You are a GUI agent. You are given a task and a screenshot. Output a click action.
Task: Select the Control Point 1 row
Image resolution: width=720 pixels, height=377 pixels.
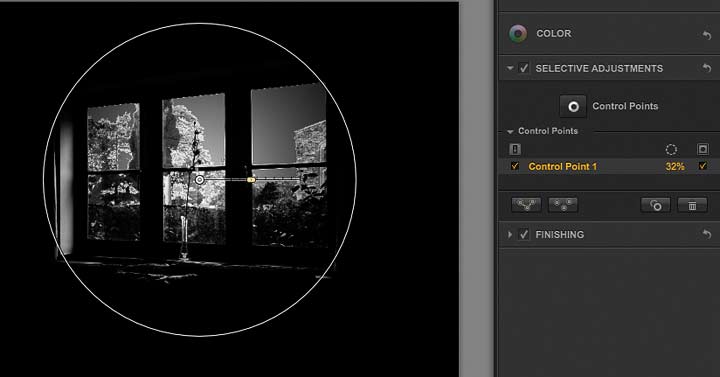pyautogui.click(x=608, y=166)
